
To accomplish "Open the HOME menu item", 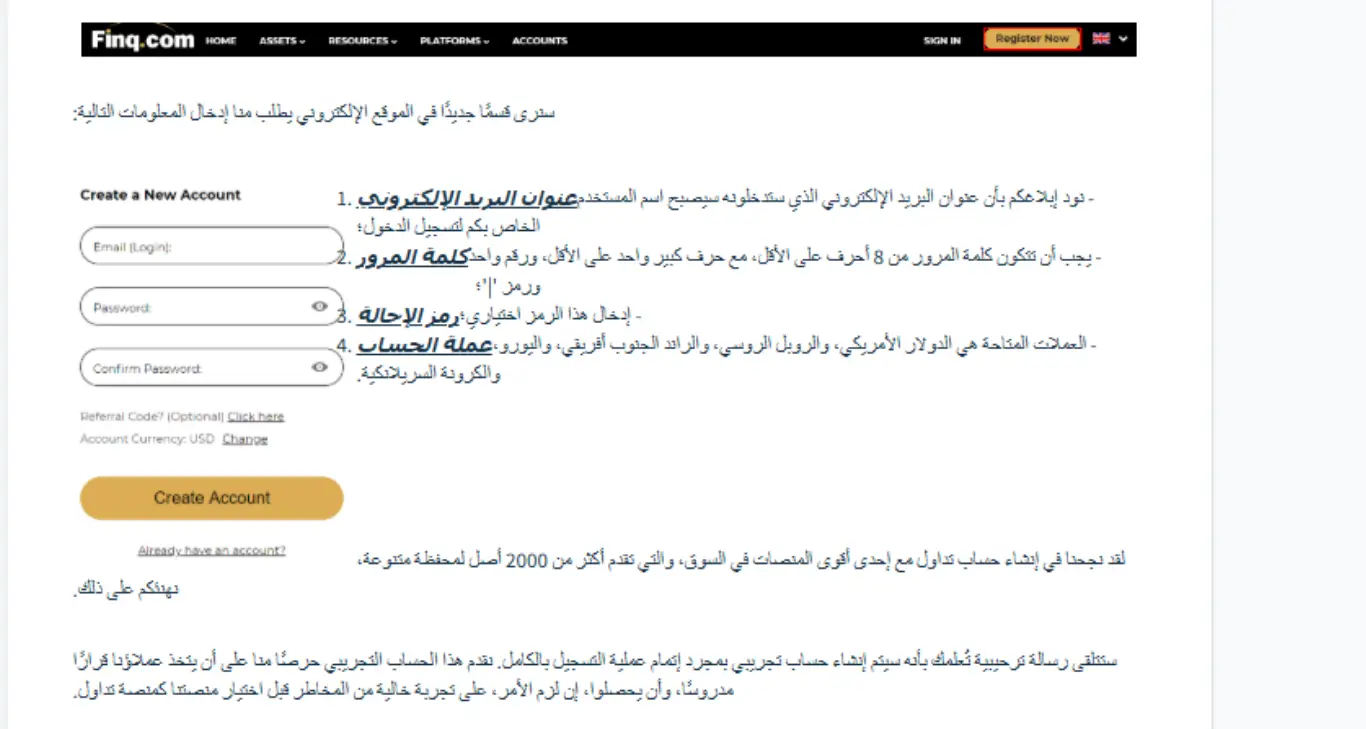I will [220, 41].
